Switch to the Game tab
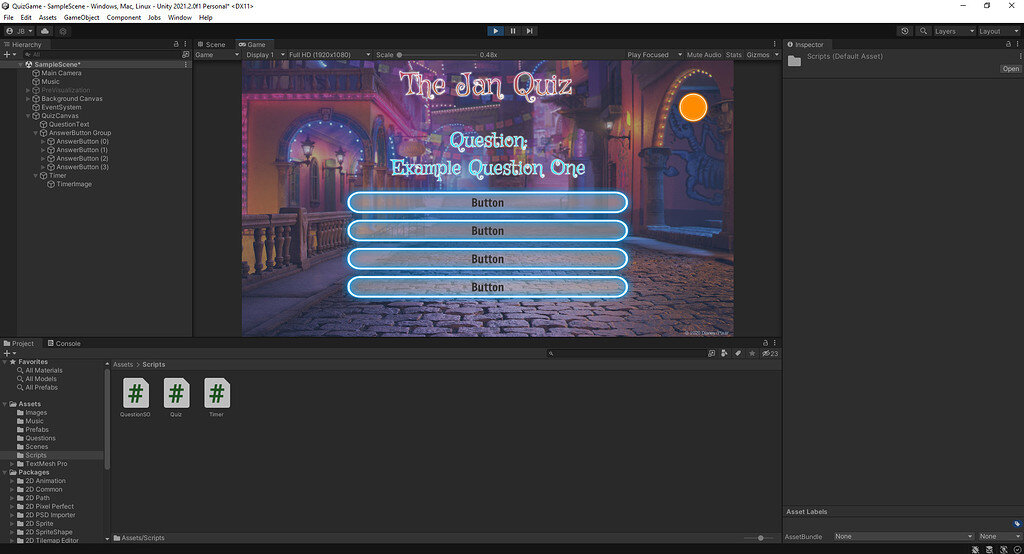 point(253,44)
